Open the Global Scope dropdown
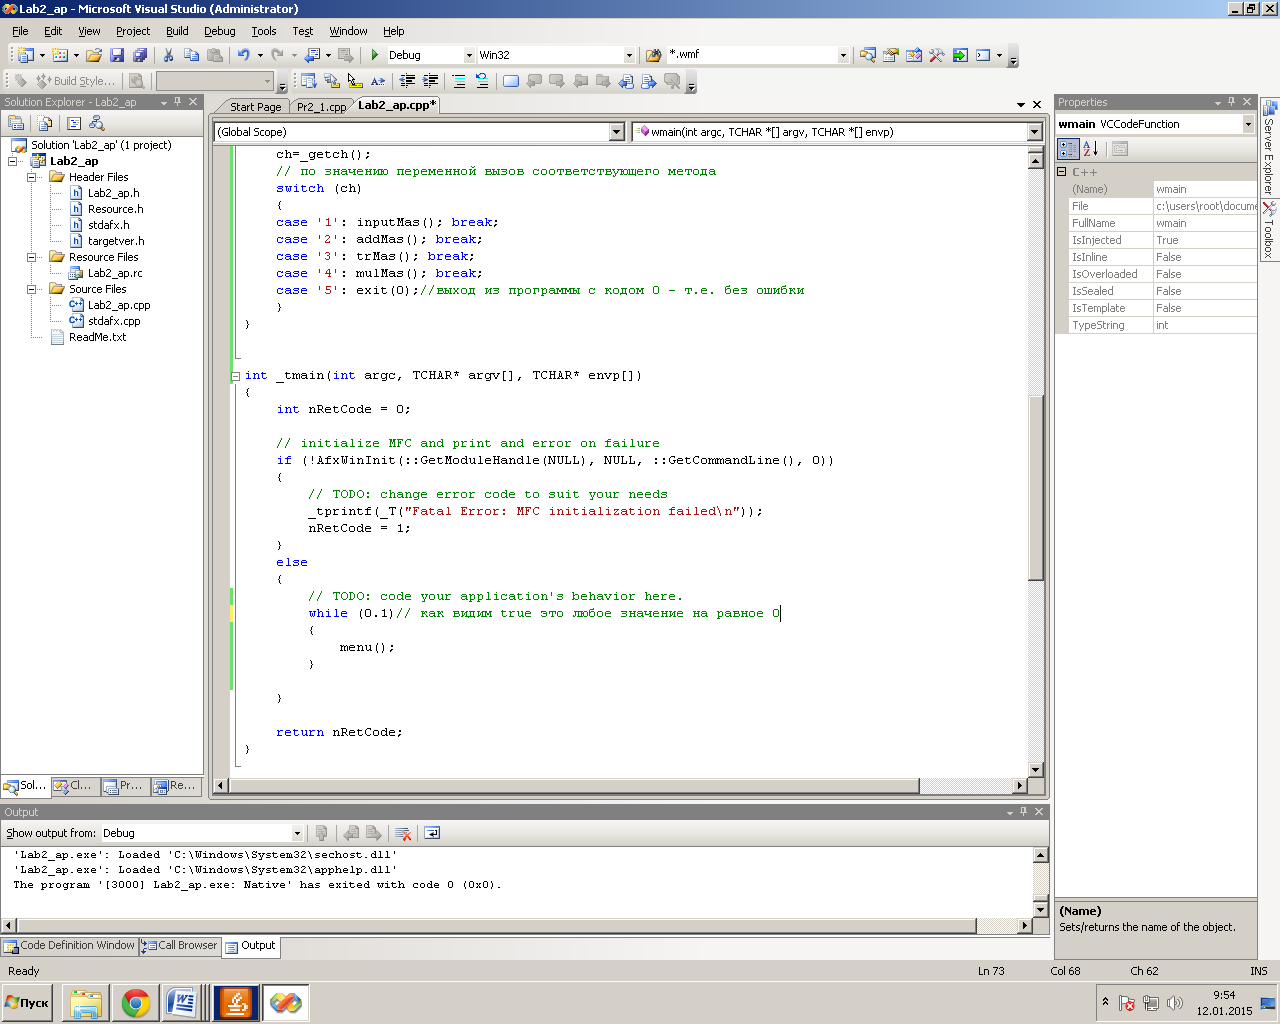 coord(616,132)
